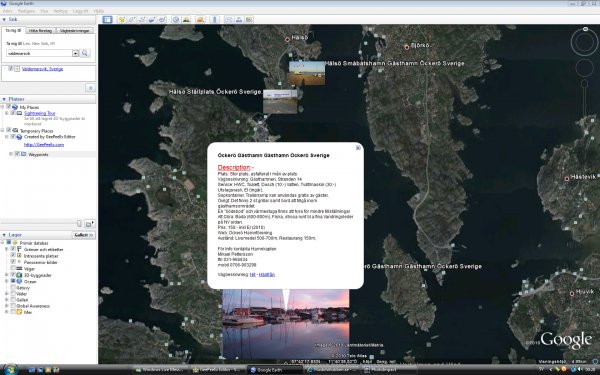Click the Hästevik placemark marker
Viewport: 600px width, 375px height.
(567, 179)
